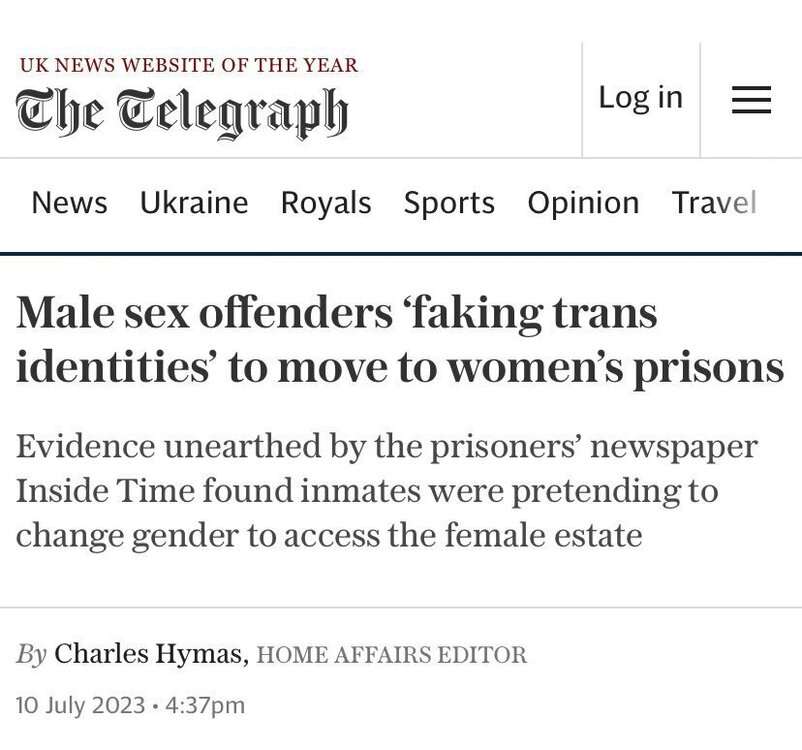
Task: Click the article's subheading paragraph
Action: tap(387, 490)
